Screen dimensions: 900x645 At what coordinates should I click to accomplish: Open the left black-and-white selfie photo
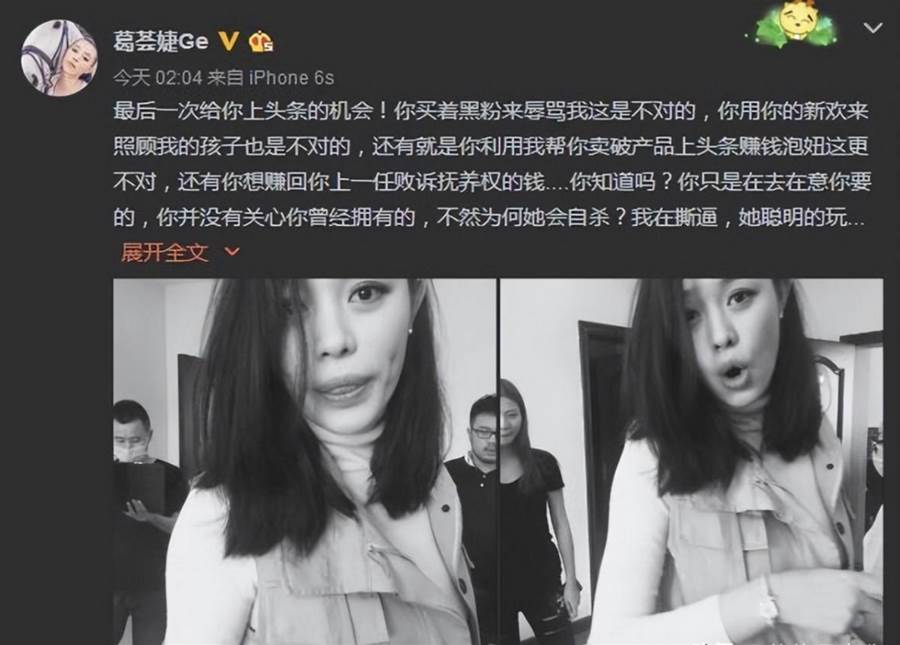coord(305,461)
